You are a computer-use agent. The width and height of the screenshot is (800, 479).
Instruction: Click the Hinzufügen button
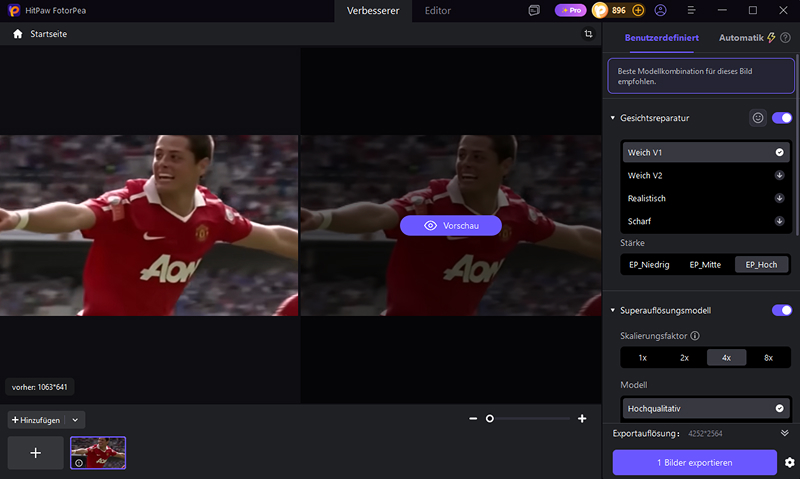point(36,420)
